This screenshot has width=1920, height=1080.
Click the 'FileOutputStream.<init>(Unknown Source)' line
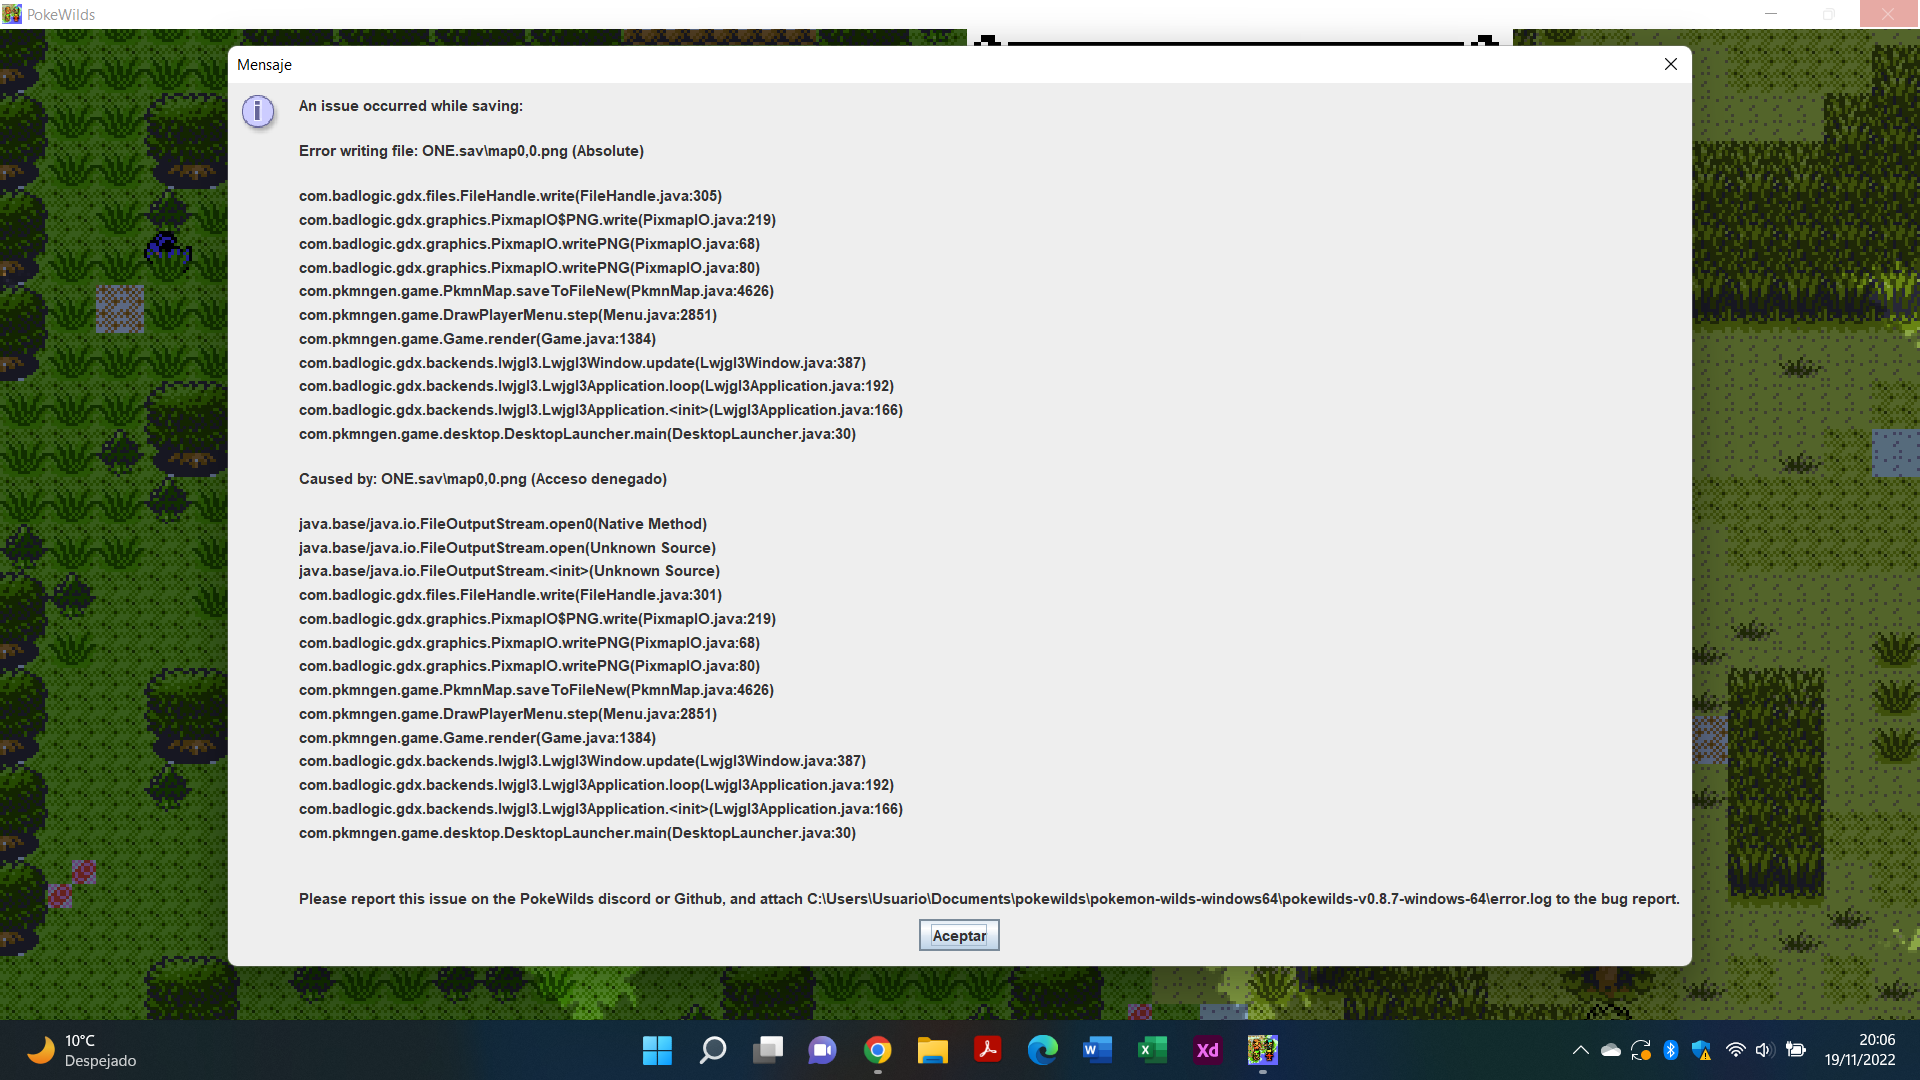coord(509,571)
